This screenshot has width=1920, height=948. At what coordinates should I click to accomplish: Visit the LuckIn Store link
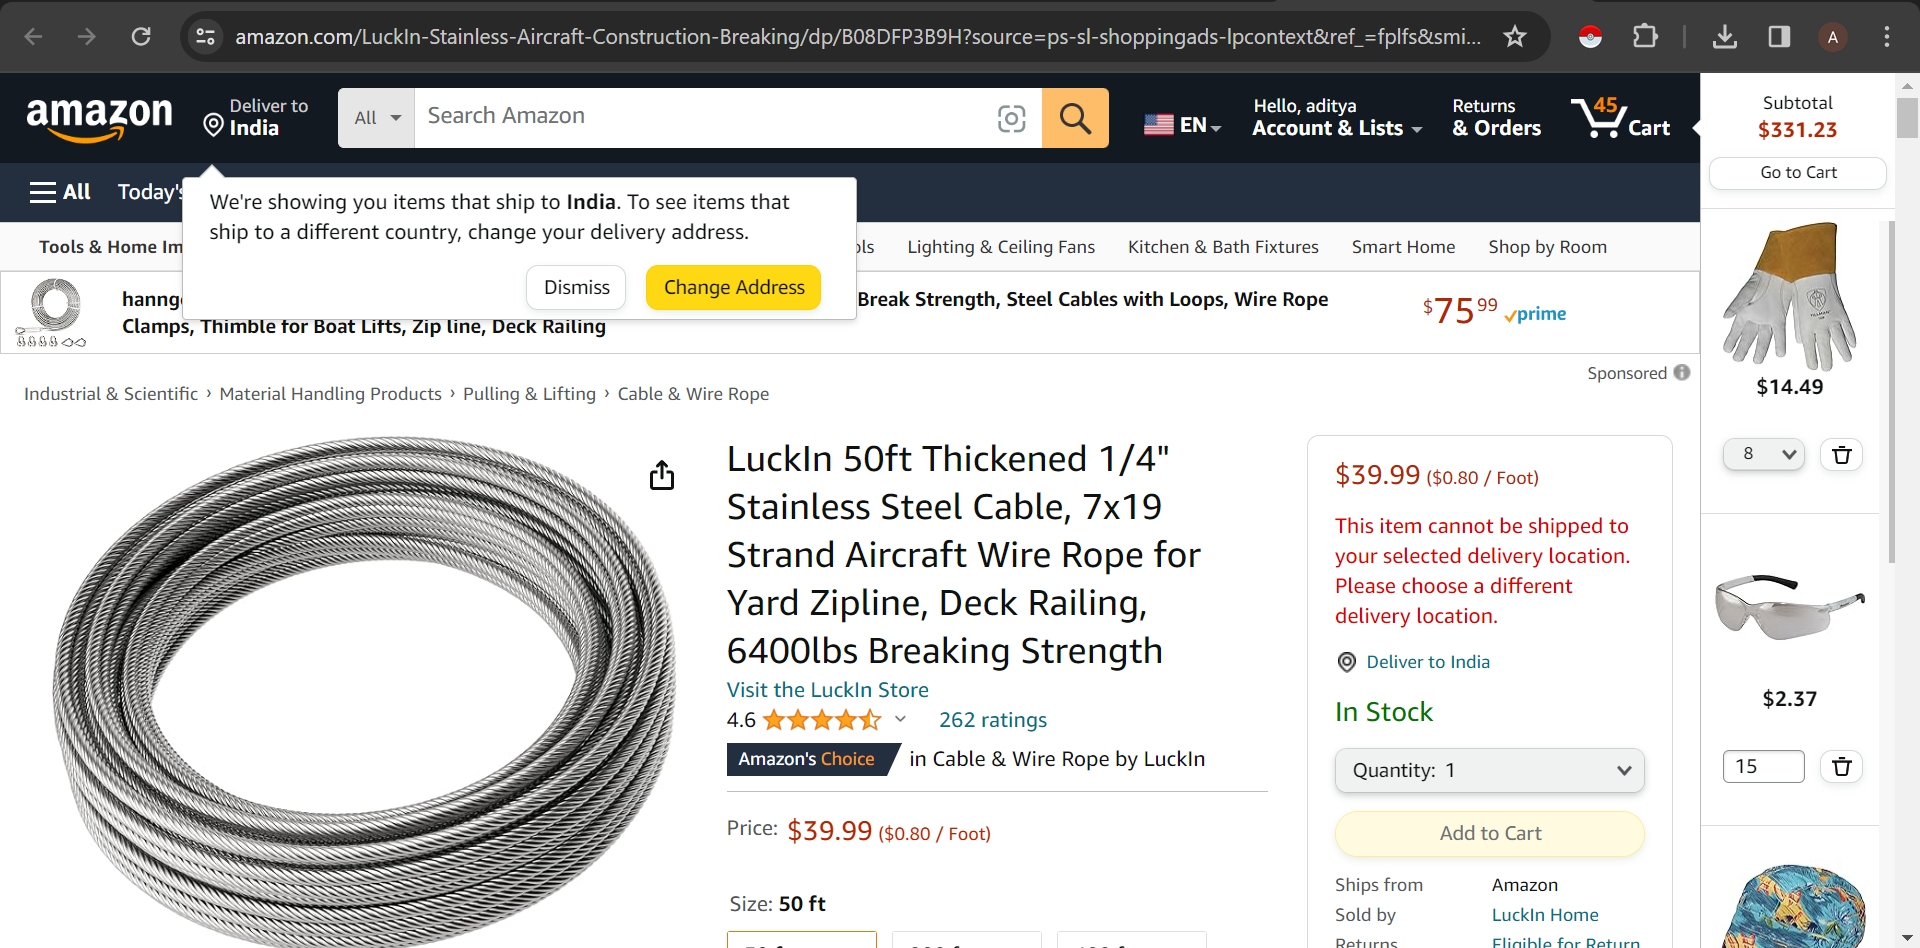pyautogui.click(x=827, y=689)
